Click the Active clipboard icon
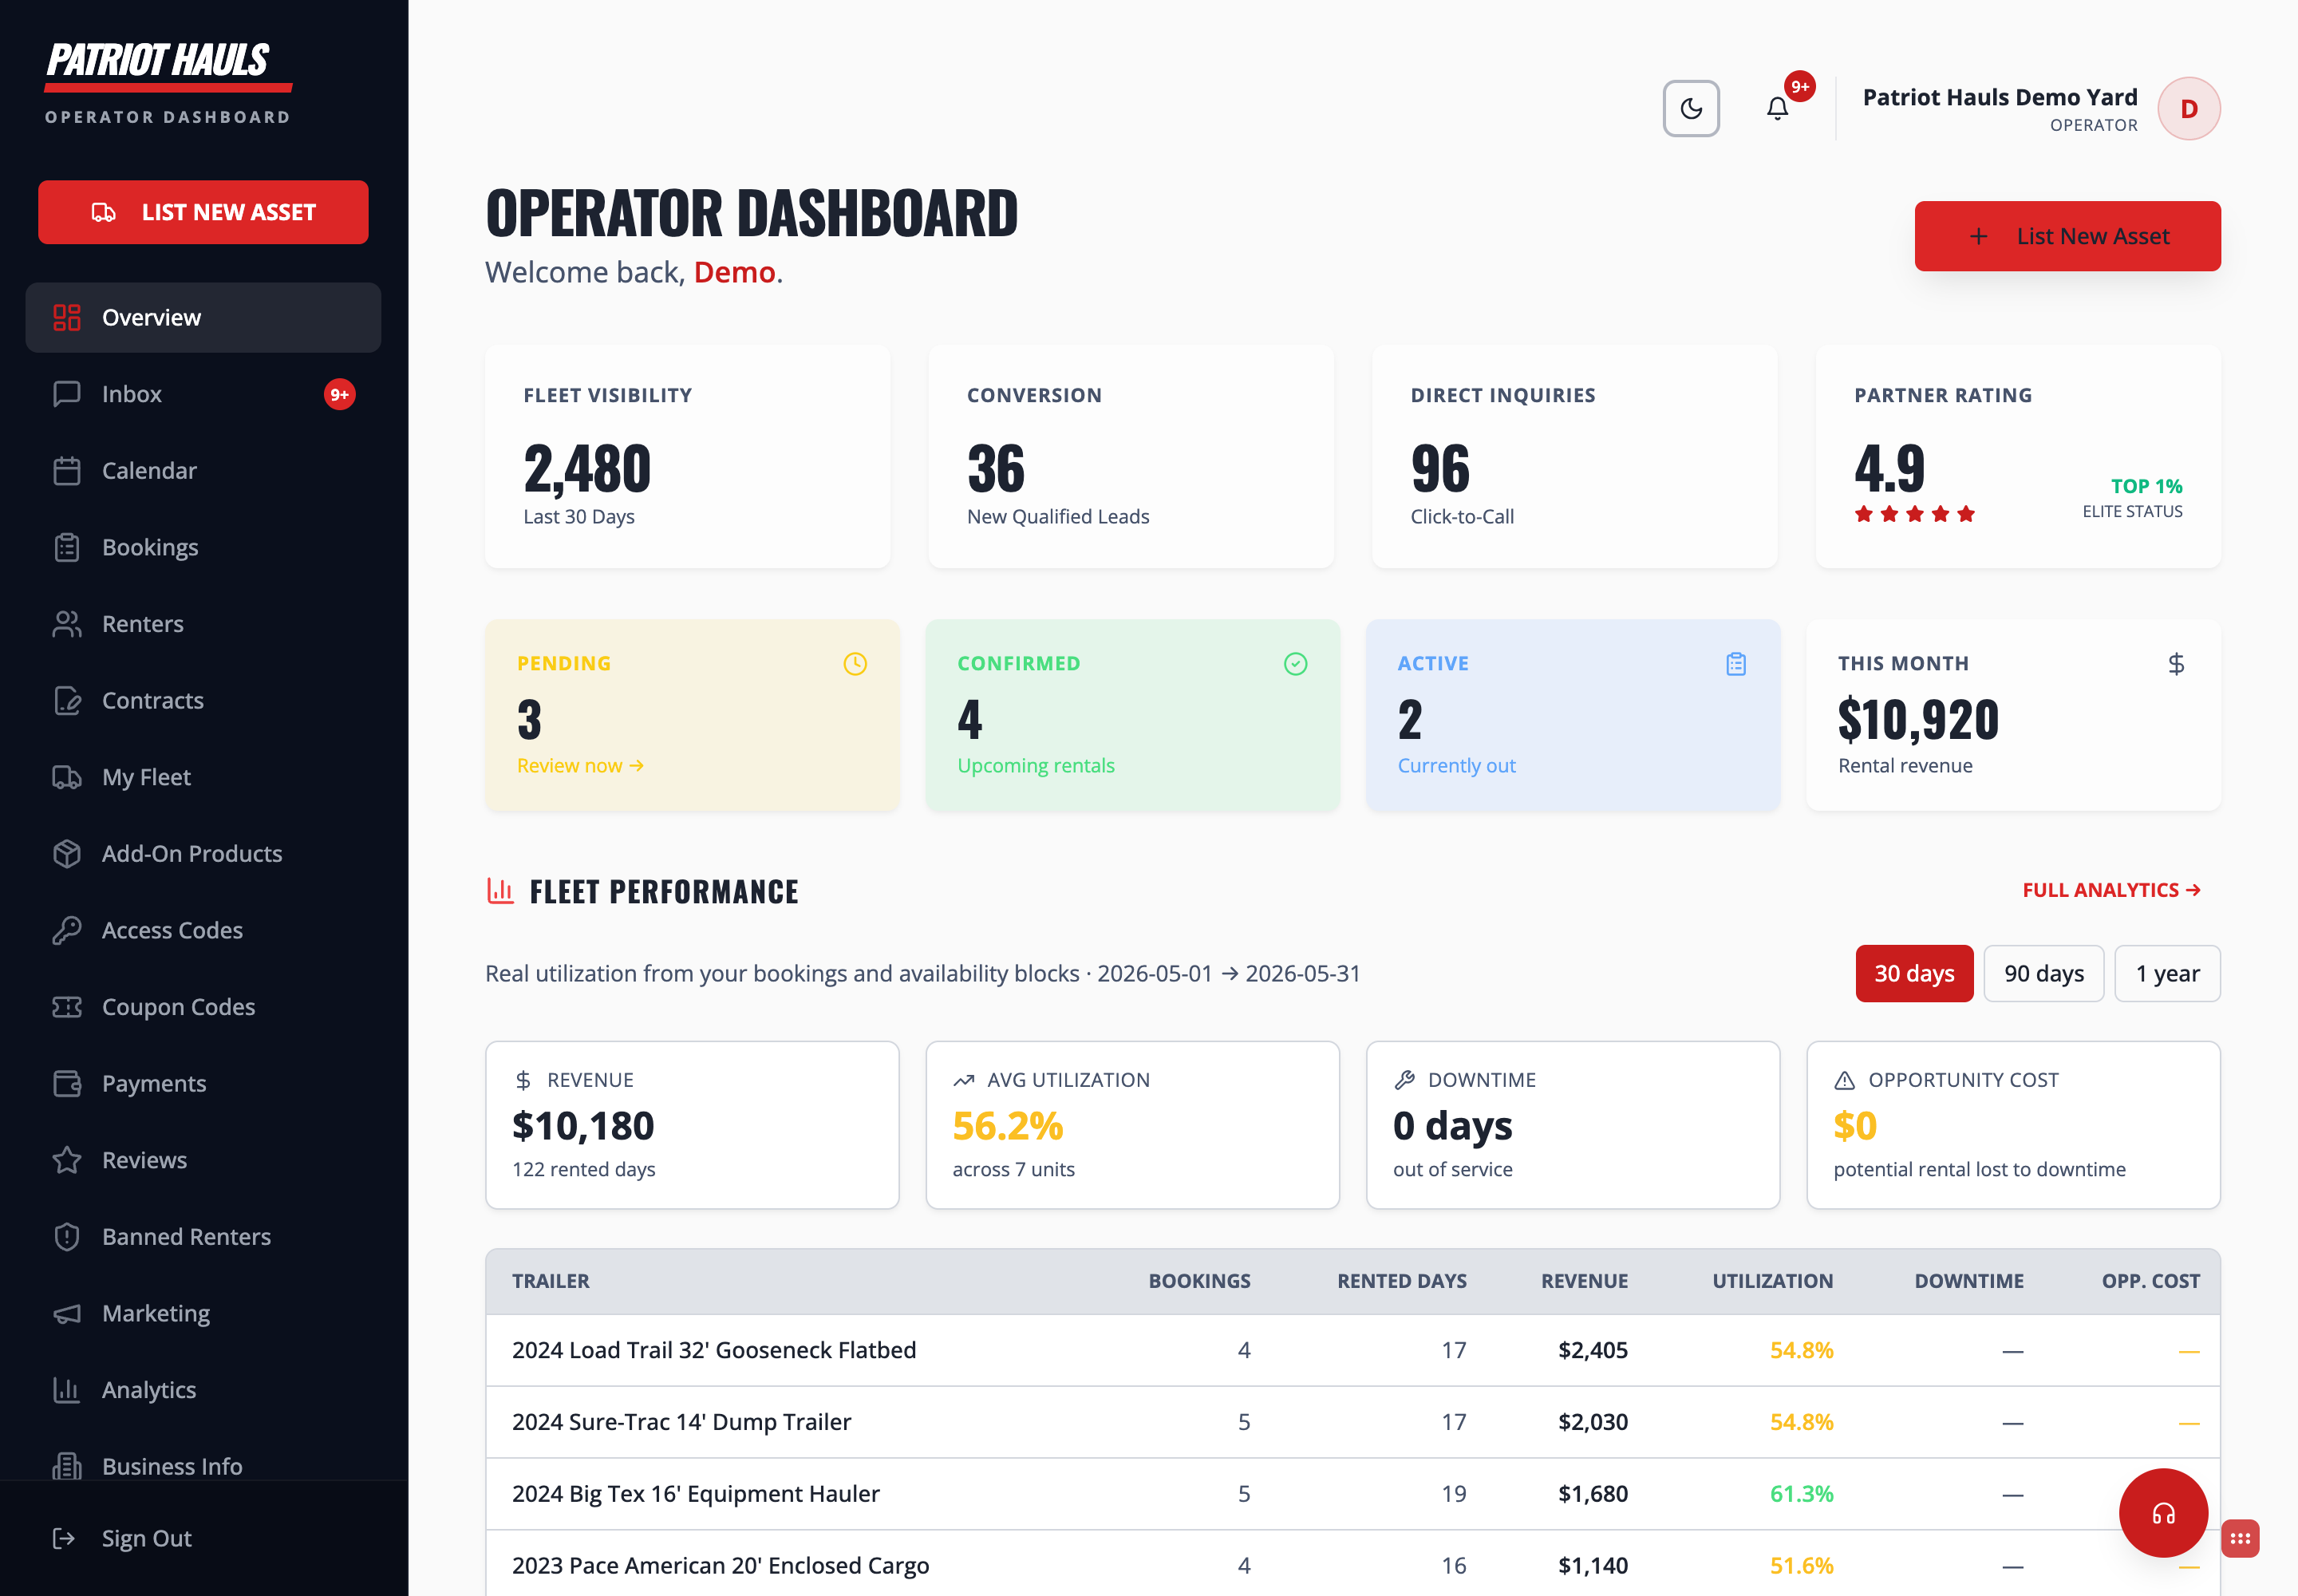 coord(1736,664)
